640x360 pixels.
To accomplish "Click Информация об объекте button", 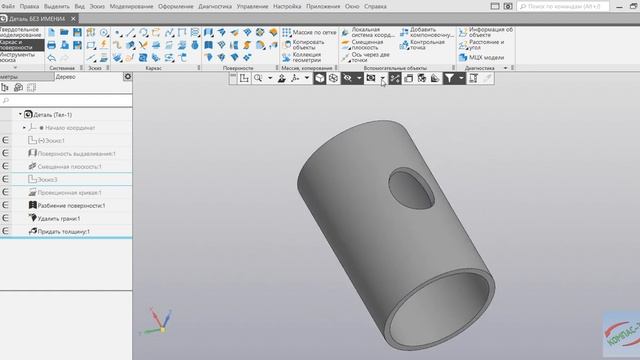I will point(486,33).
